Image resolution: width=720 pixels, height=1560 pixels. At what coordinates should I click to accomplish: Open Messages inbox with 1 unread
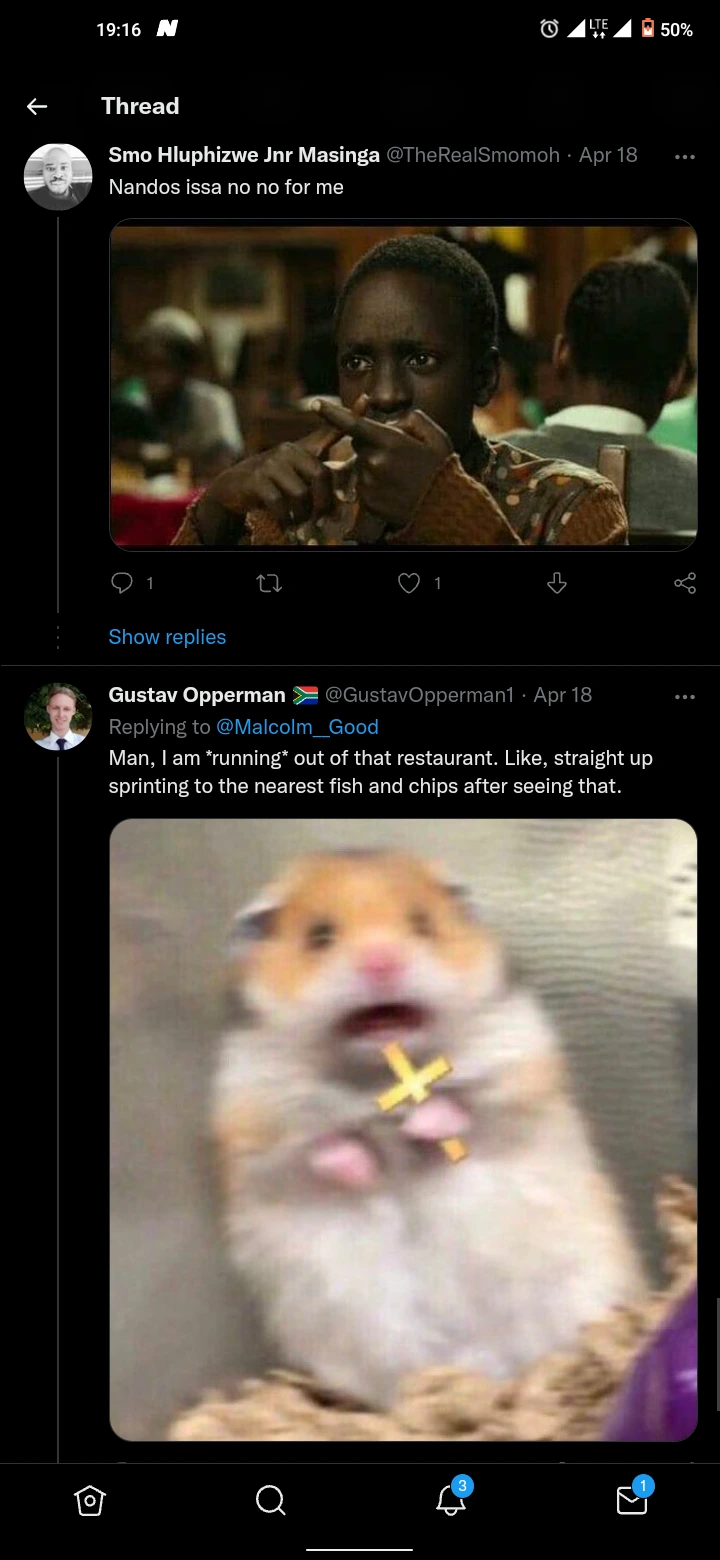(632, 1500)
